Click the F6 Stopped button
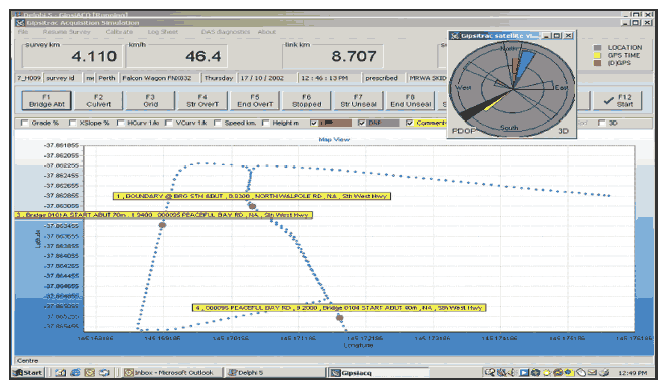 coord(307,101)
